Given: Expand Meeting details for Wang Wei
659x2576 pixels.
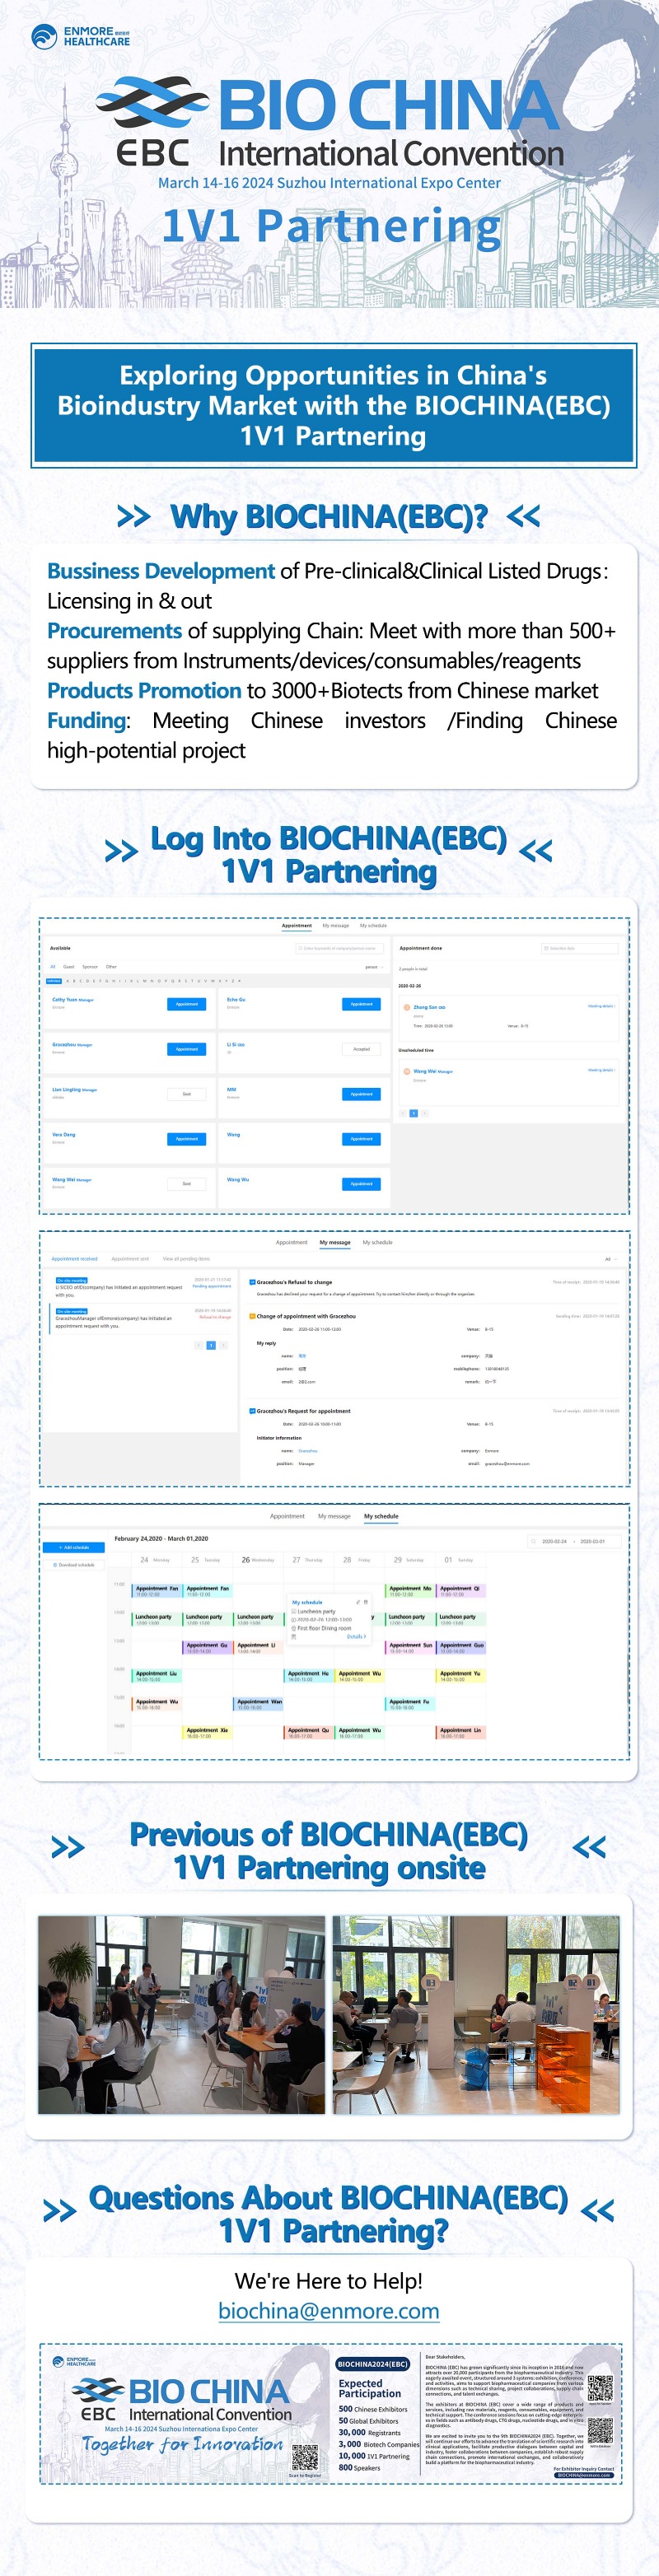Looking at the screenshot, I should [x=601, y=1070].
